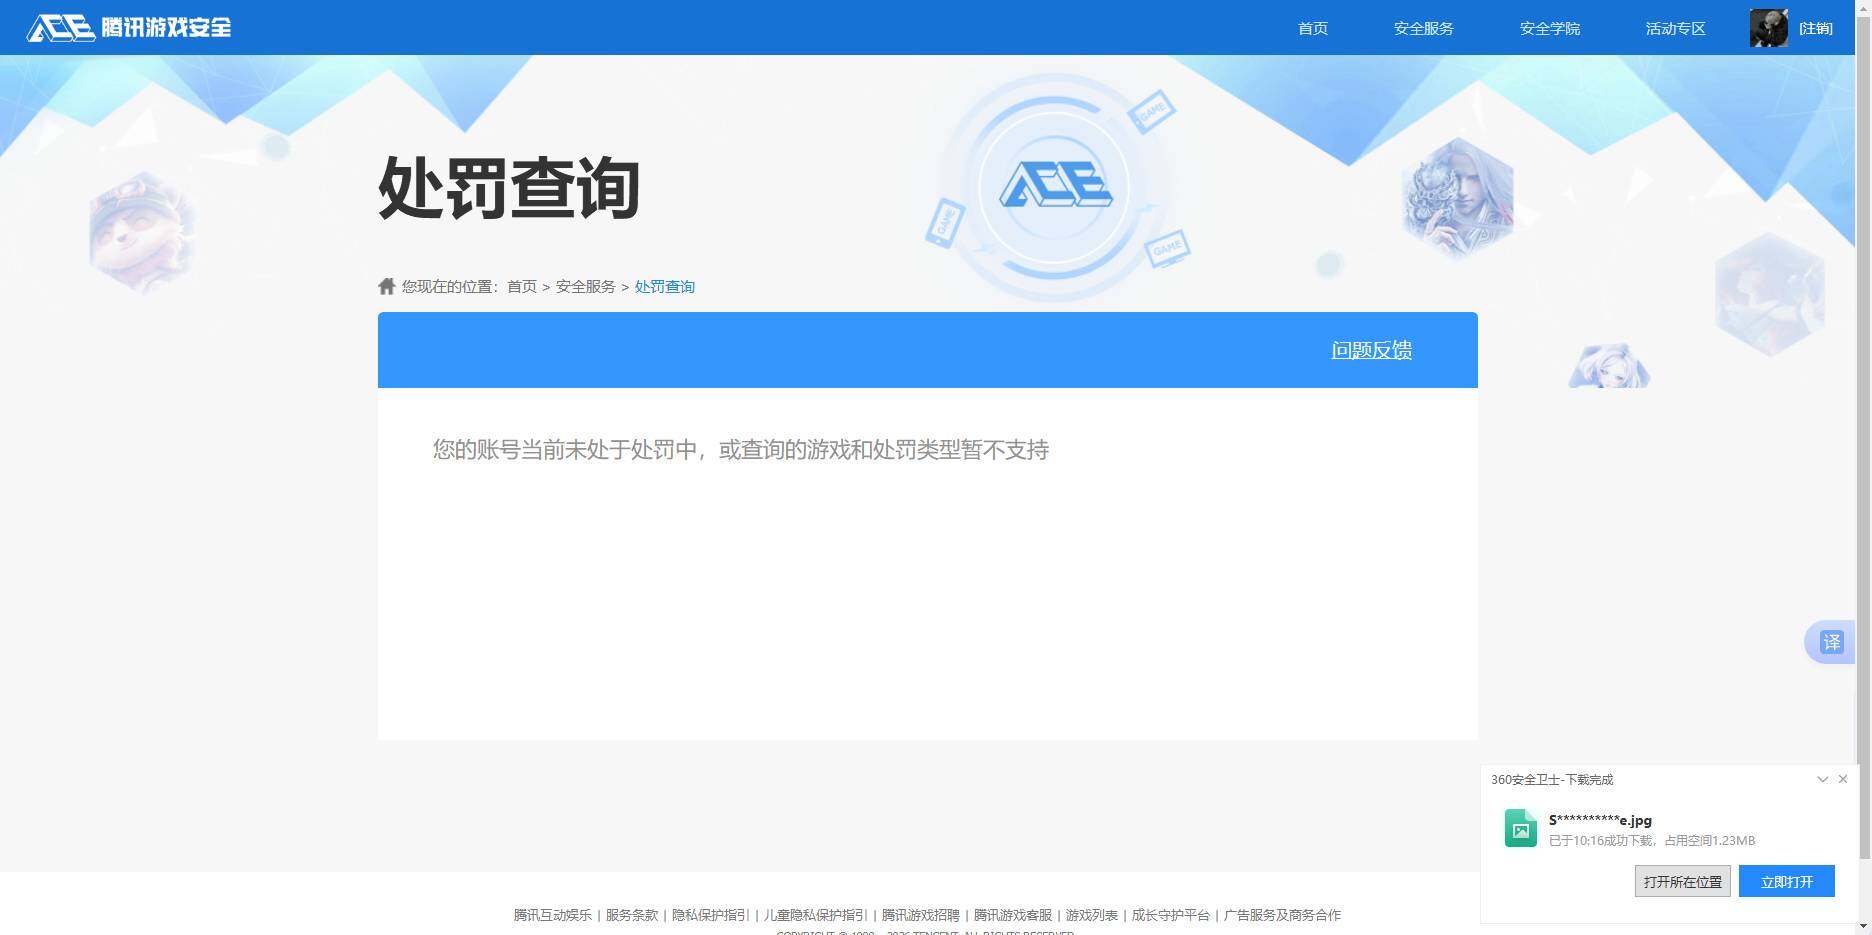Open the 腾讯游戏客服 footer link
The image size is (1872, 935).
[1013, 915]
